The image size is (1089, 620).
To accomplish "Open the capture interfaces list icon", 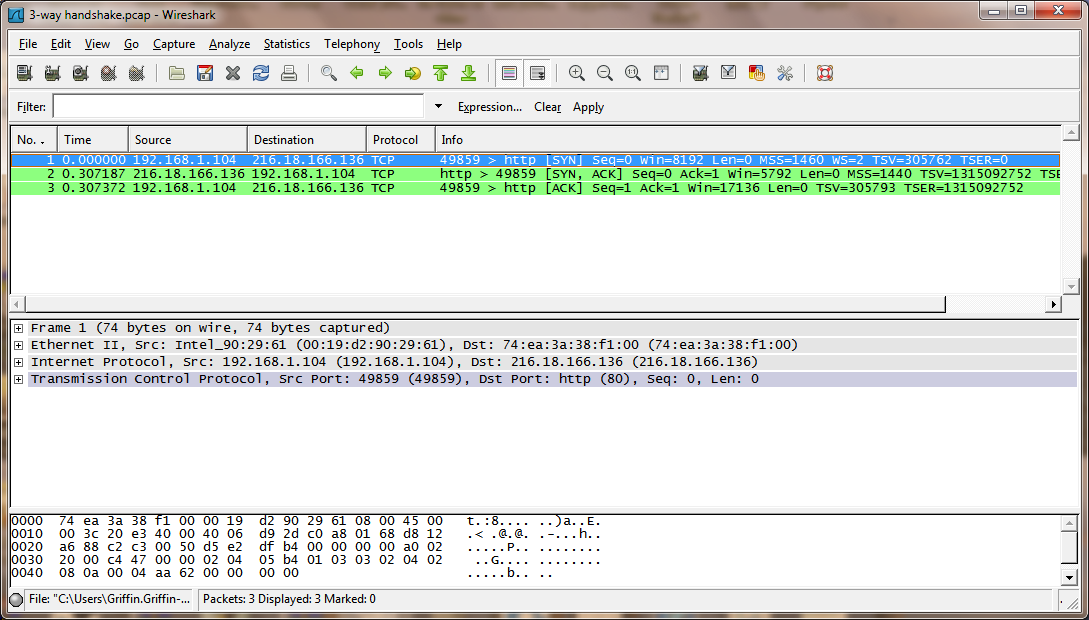I will [25, 73].
